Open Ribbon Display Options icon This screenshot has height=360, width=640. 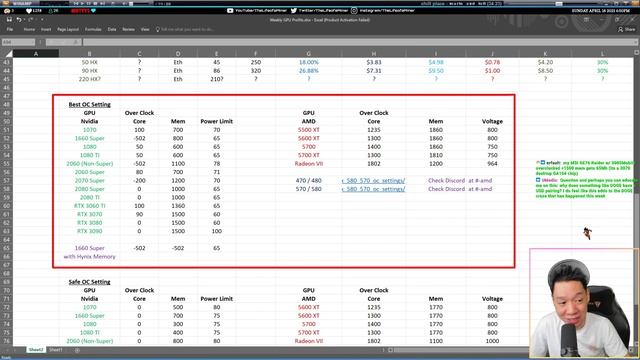tap(587, 20)
